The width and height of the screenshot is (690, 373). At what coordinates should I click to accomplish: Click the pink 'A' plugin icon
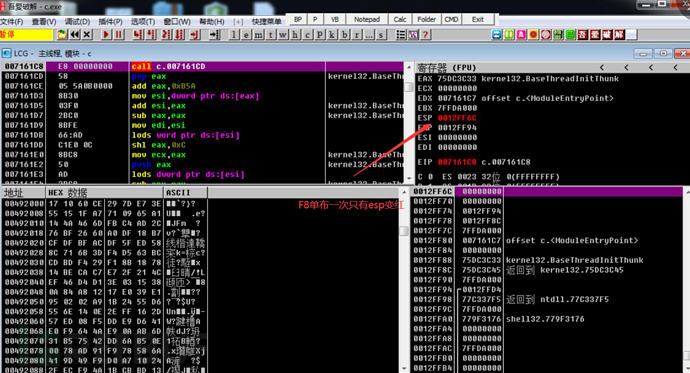pos(521,34)
